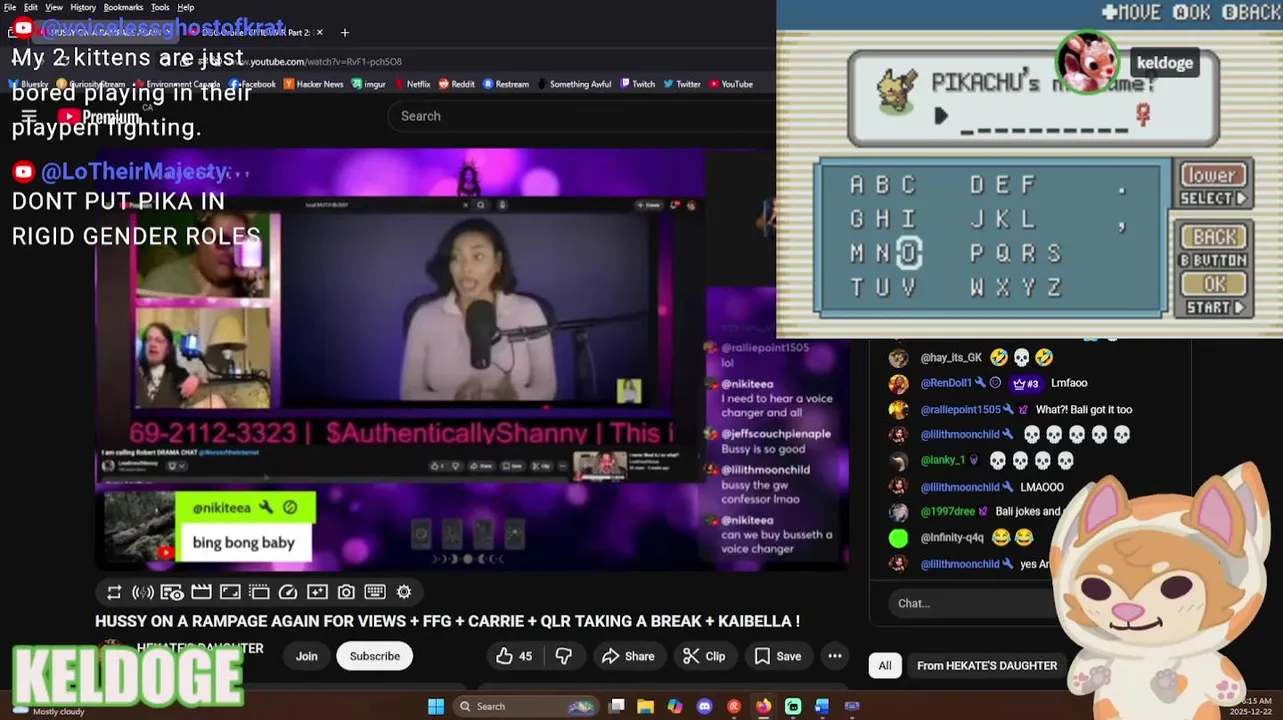
Task: Select letter A on game keyboard
Action: click(856, 185)
